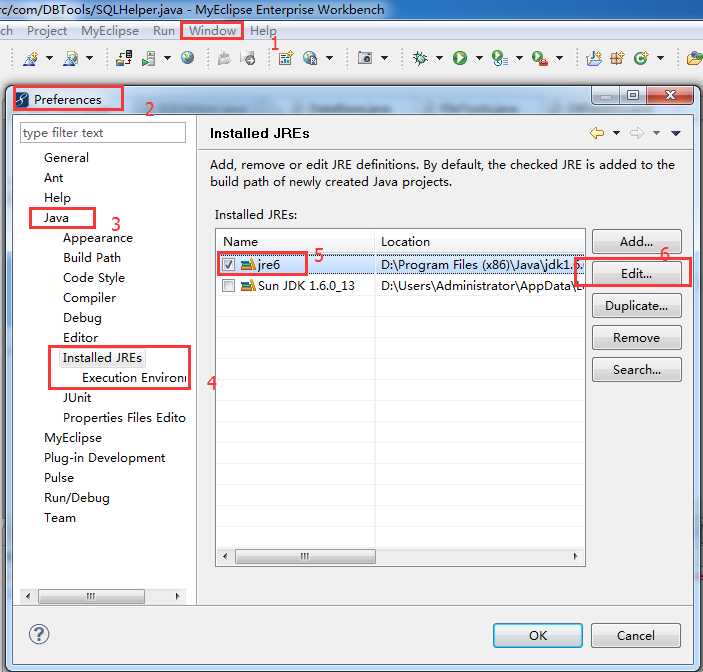Click the Edit... button

coord(637,273)
